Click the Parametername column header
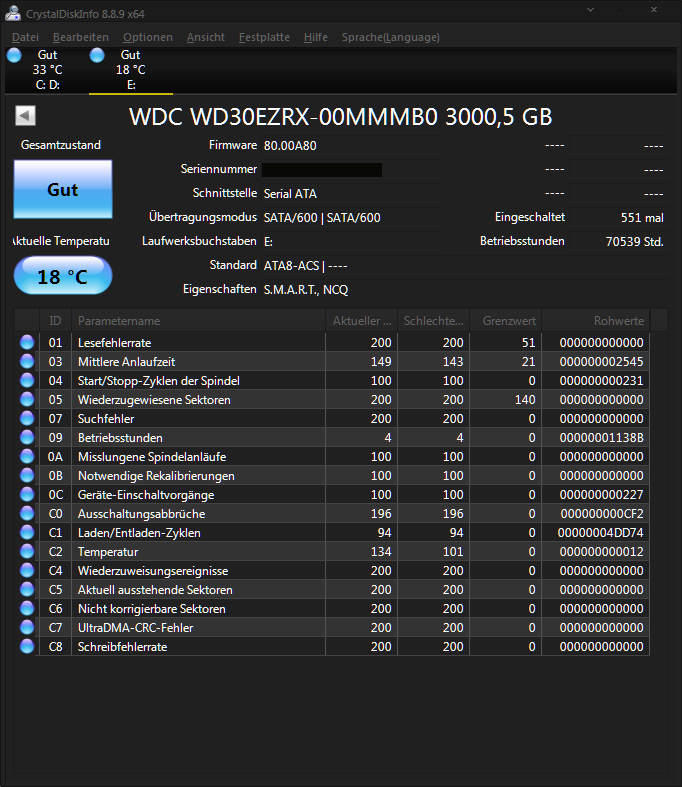 [x=198, y=321]
